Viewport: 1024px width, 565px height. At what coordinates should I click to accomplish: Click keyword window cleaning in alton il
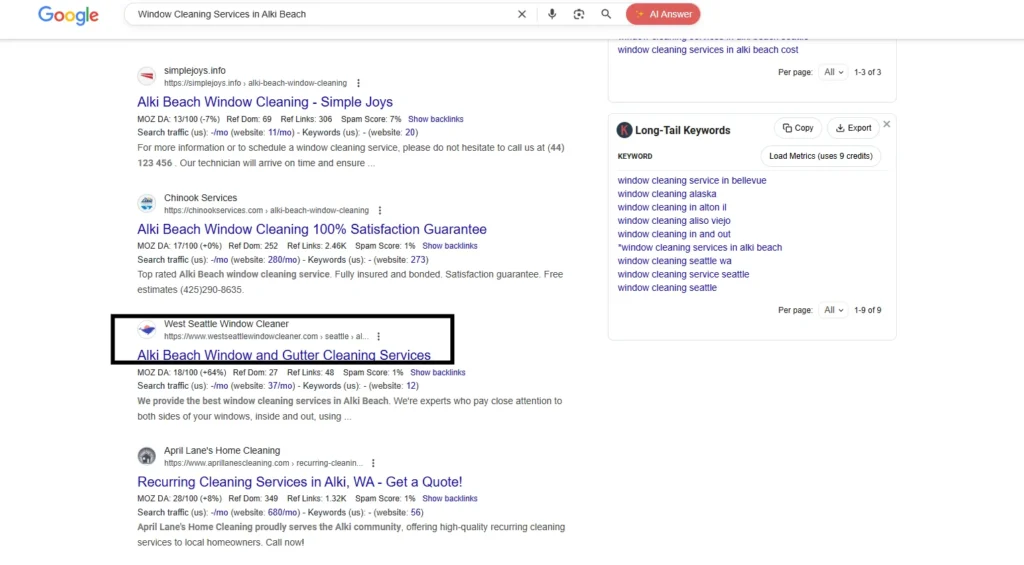(671, 208)
